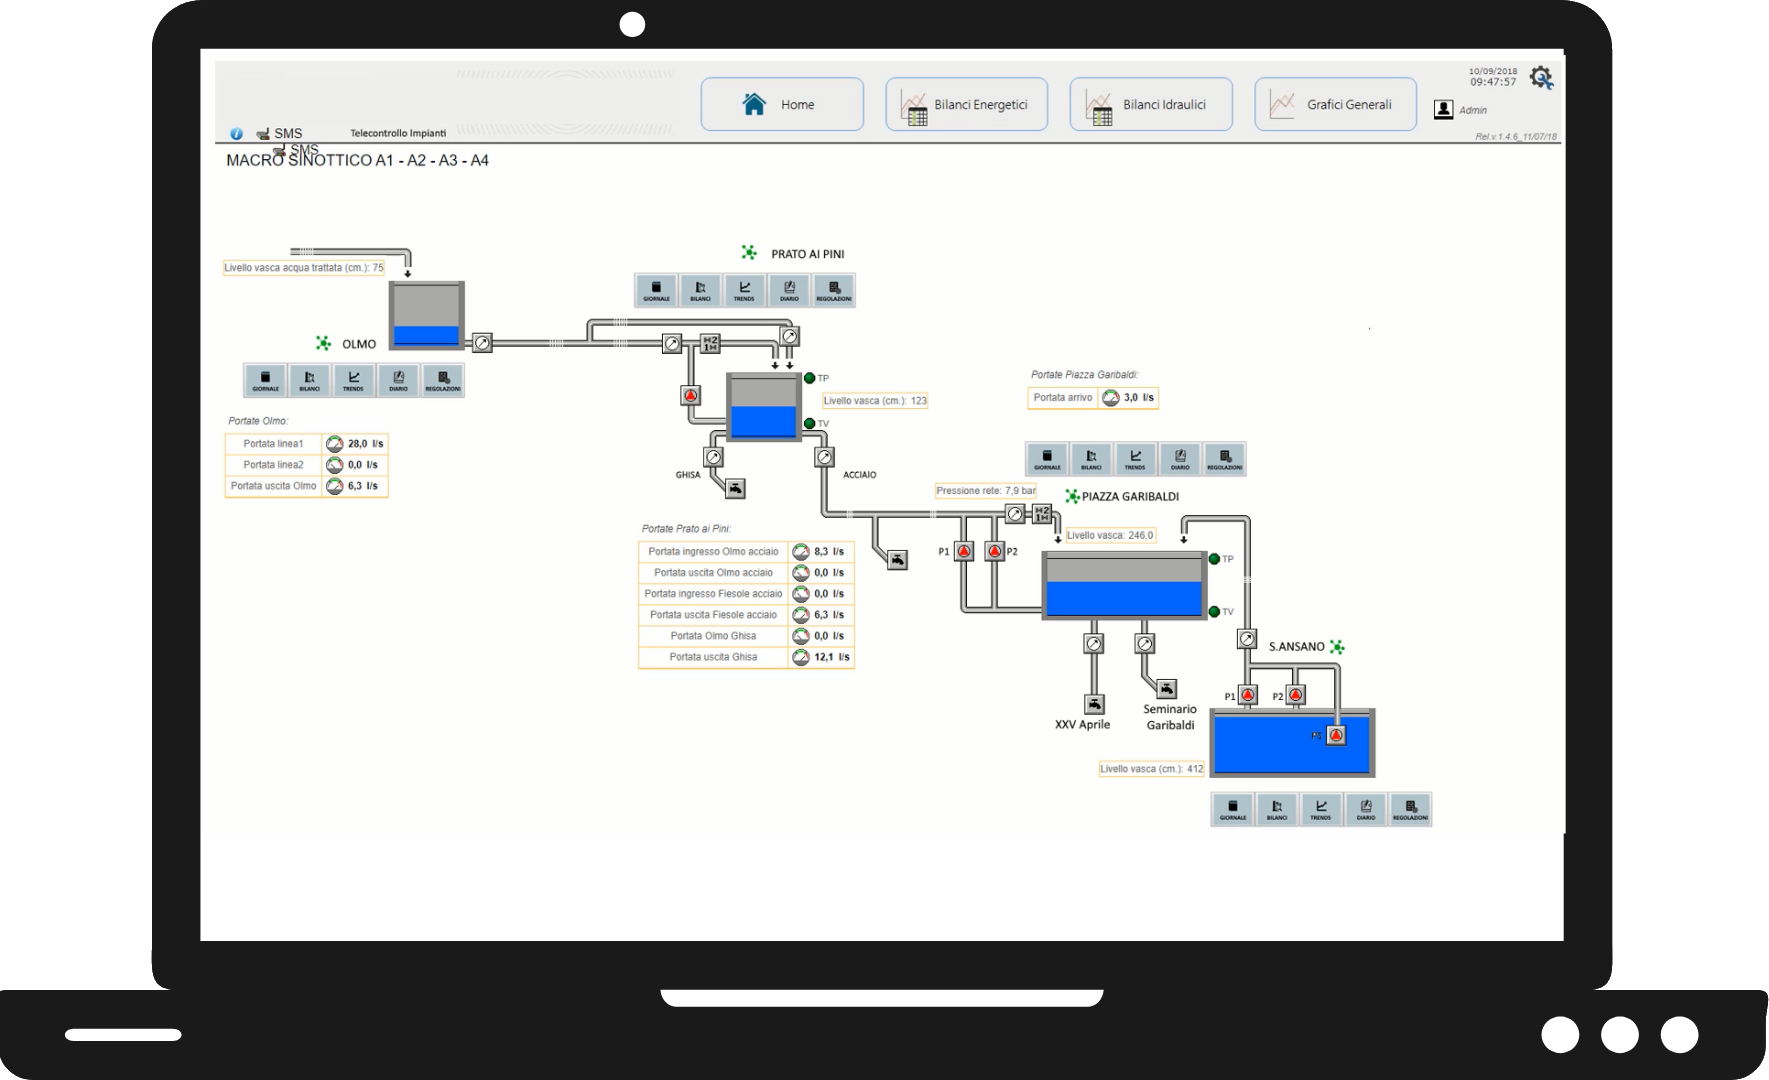Open S.Ansano DIARIO
1769x1080 pixels.
tap(1365, 809)
